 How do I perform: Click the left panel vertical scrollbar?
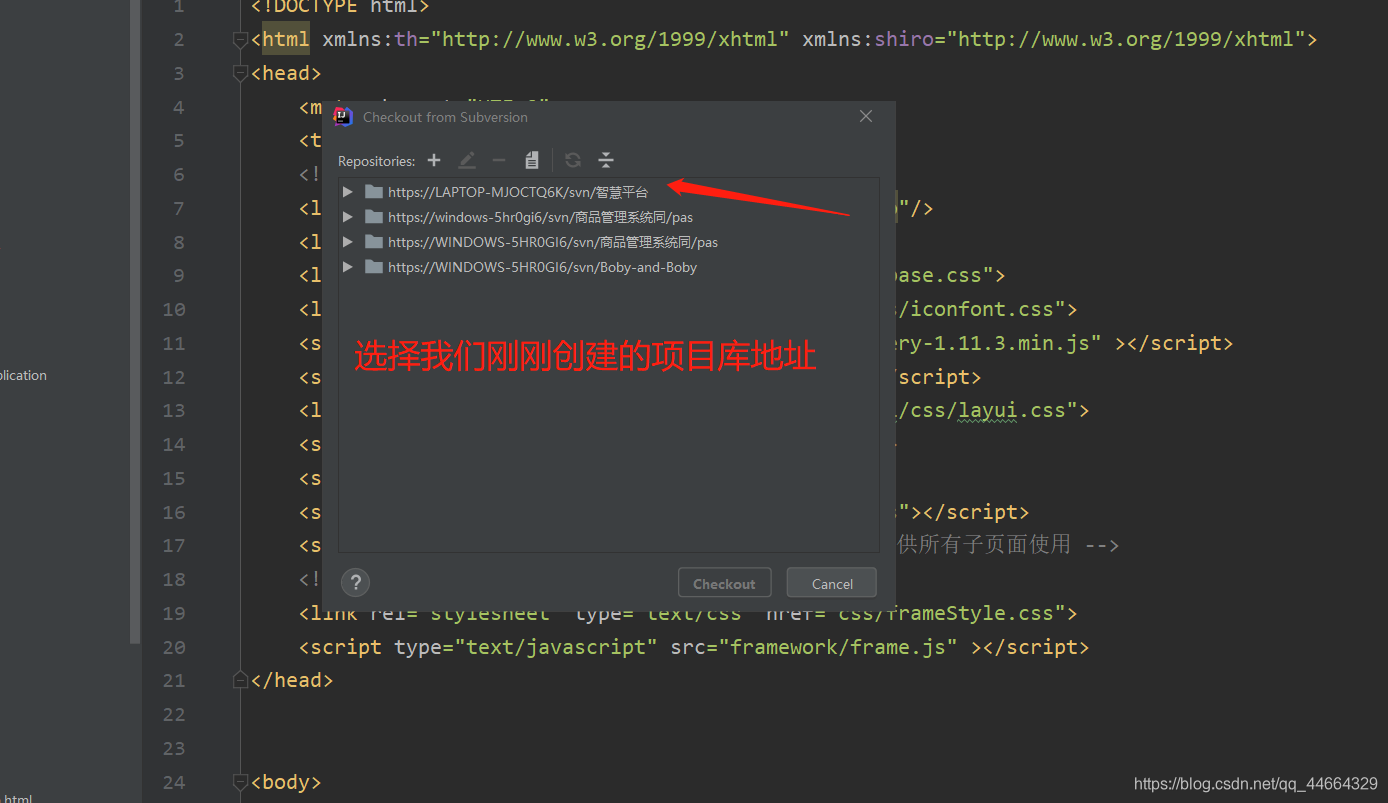pyautogui.click(x=136, y=320)
